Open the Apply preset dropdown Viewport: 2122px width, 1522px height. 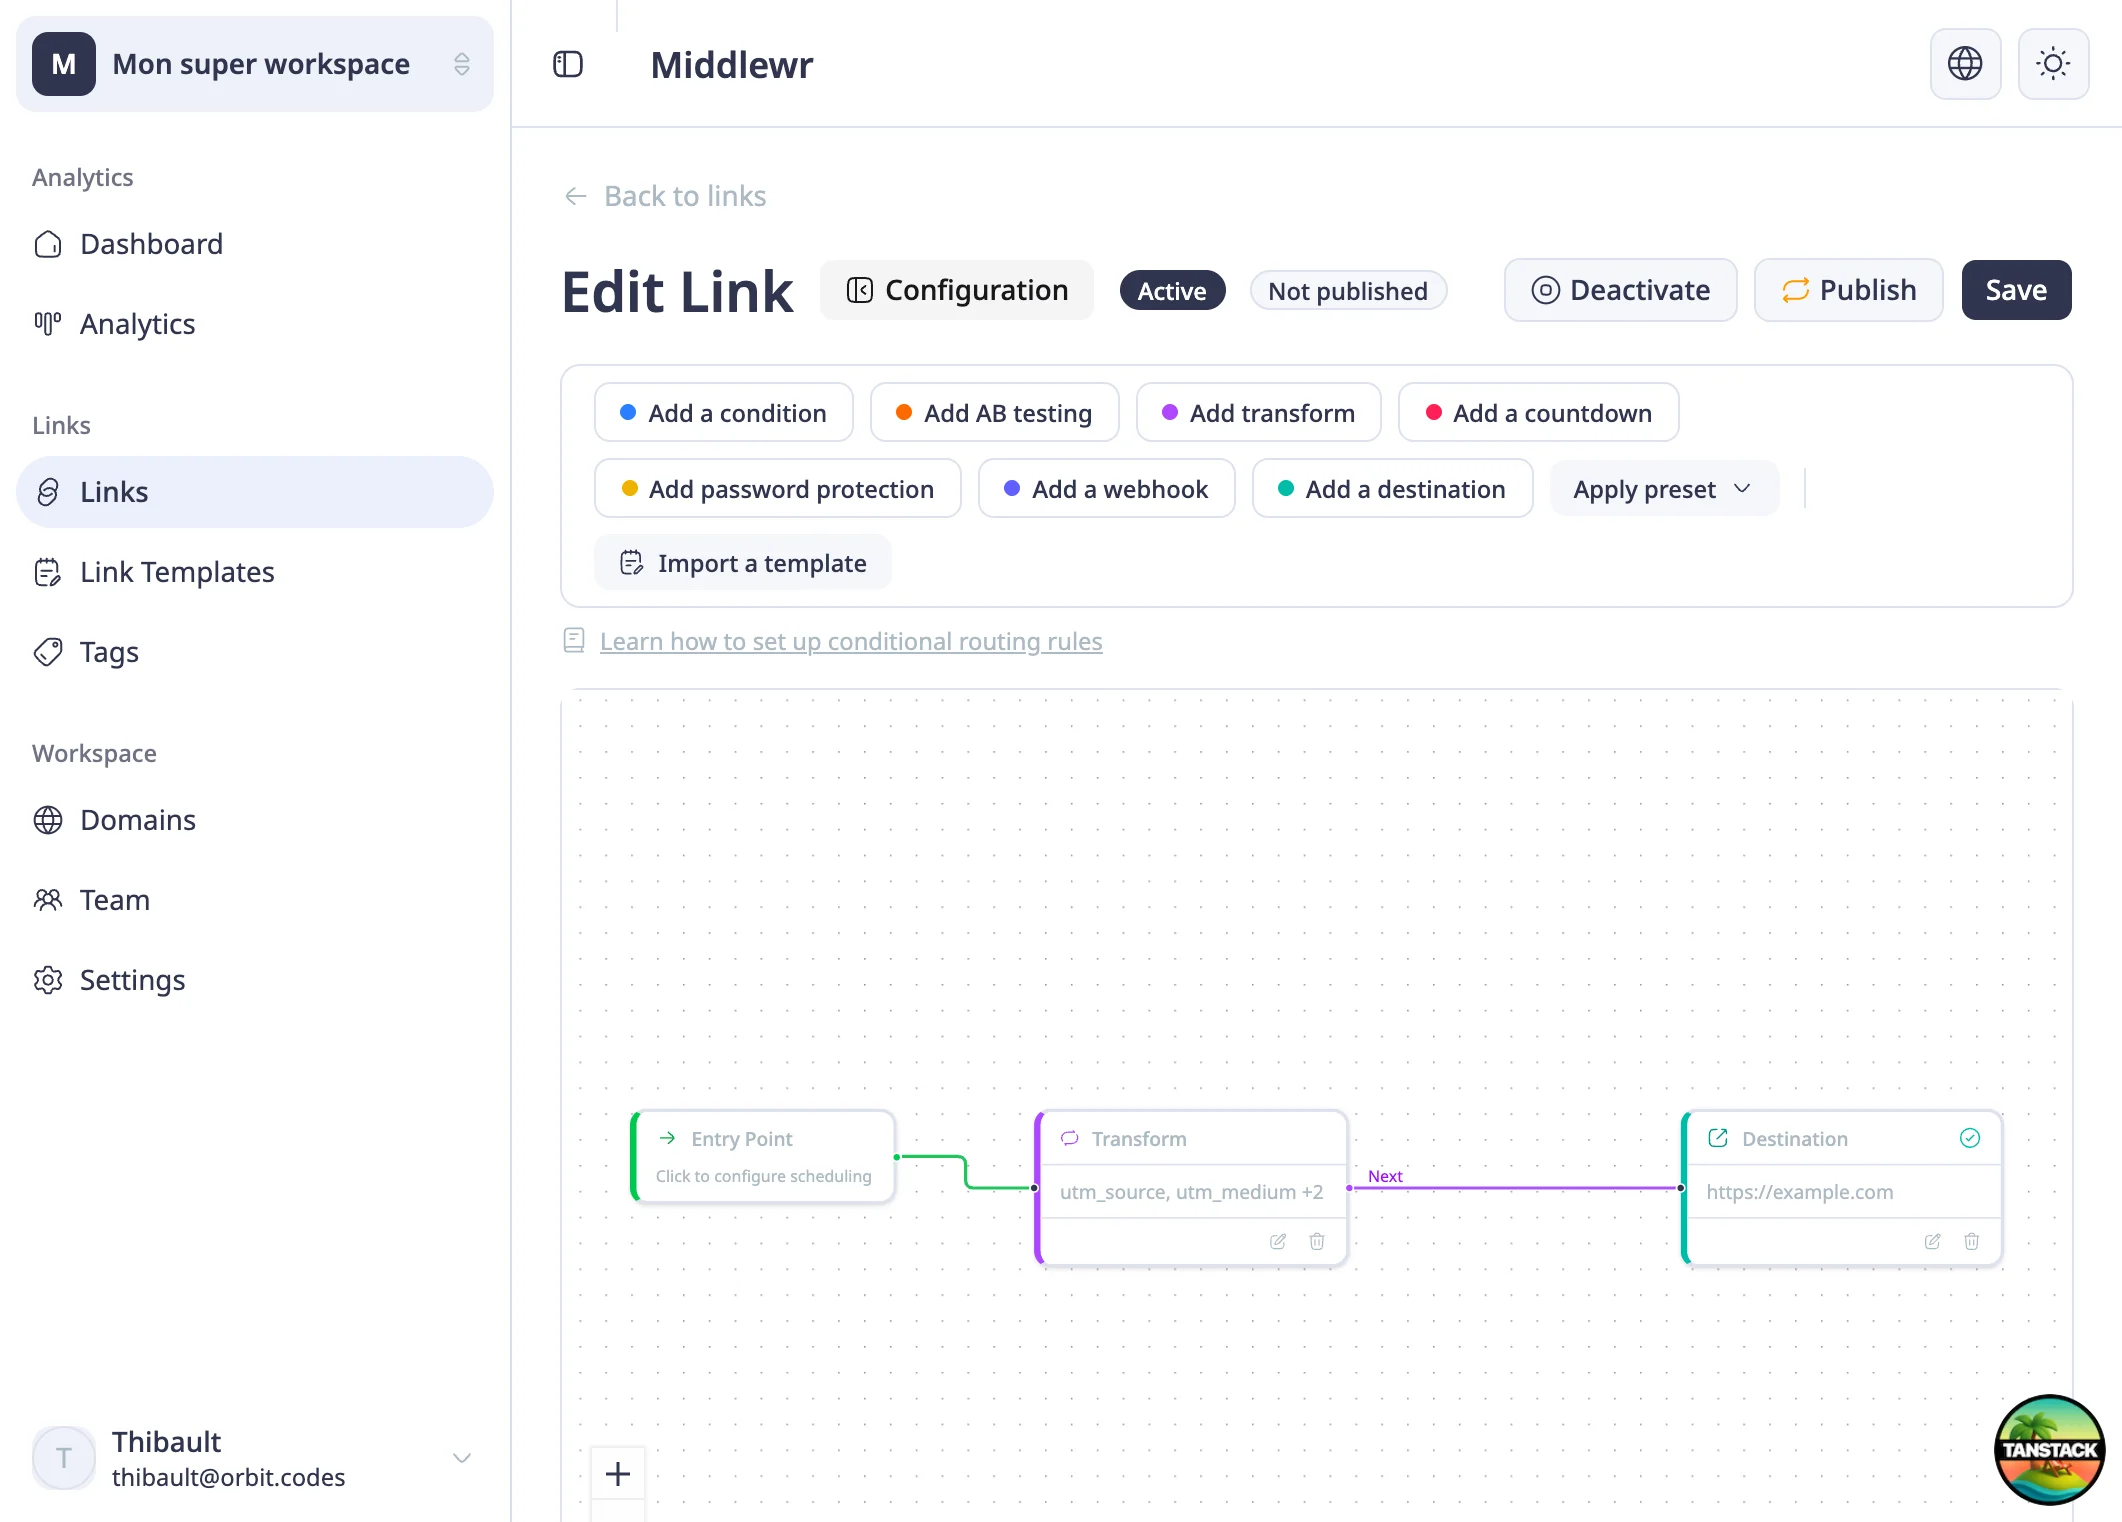point(1663,489)
